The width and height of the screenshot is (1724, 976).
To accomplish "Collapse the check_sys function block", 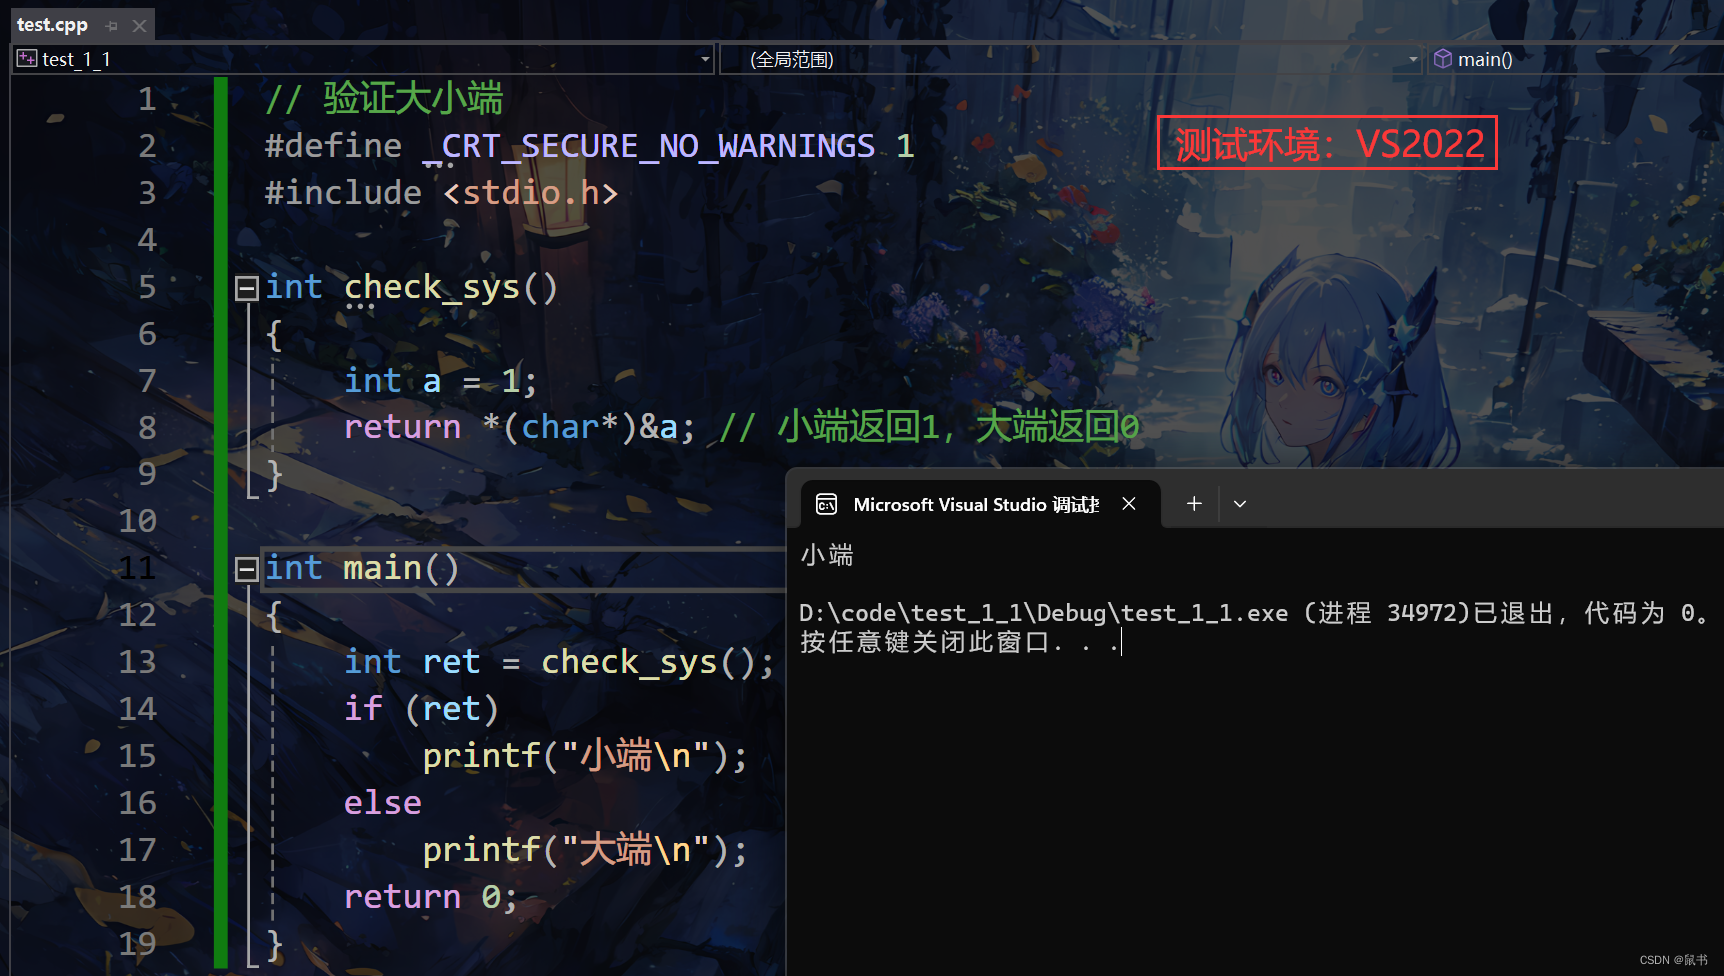I will [x=246, y=289].
